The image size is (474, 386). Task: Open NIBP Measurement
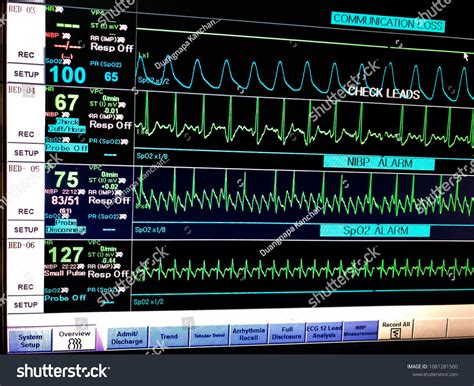(361, 331)
